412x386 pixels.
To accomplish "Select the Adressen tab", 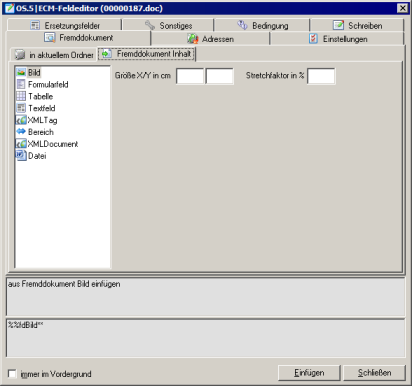I will coord(210,39).
